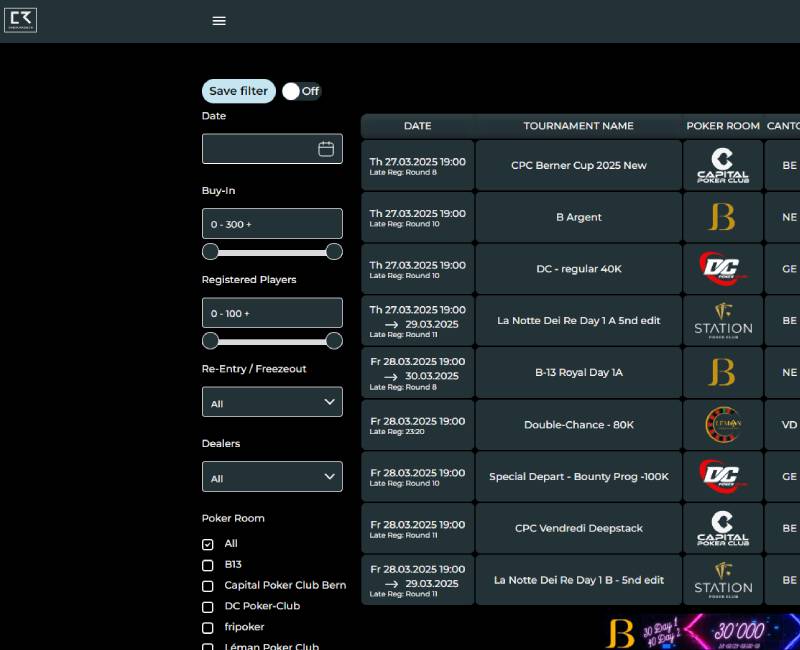Click DC Poker logo for DC - regular 40K
The image size is (800, 650).
(722, 269)
